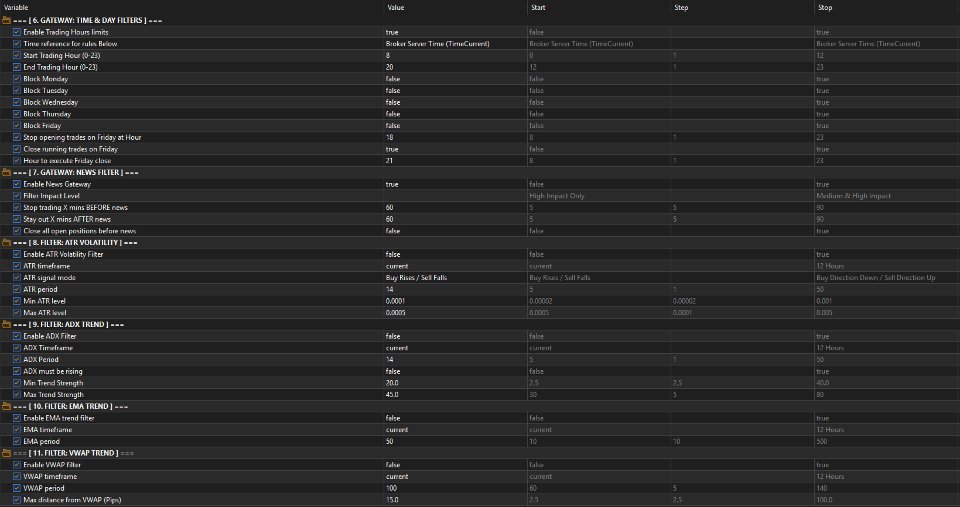Toggle checkbox for ADX must be rising
The height and width of the screenshot is (507, 960).
pos(17,371)
